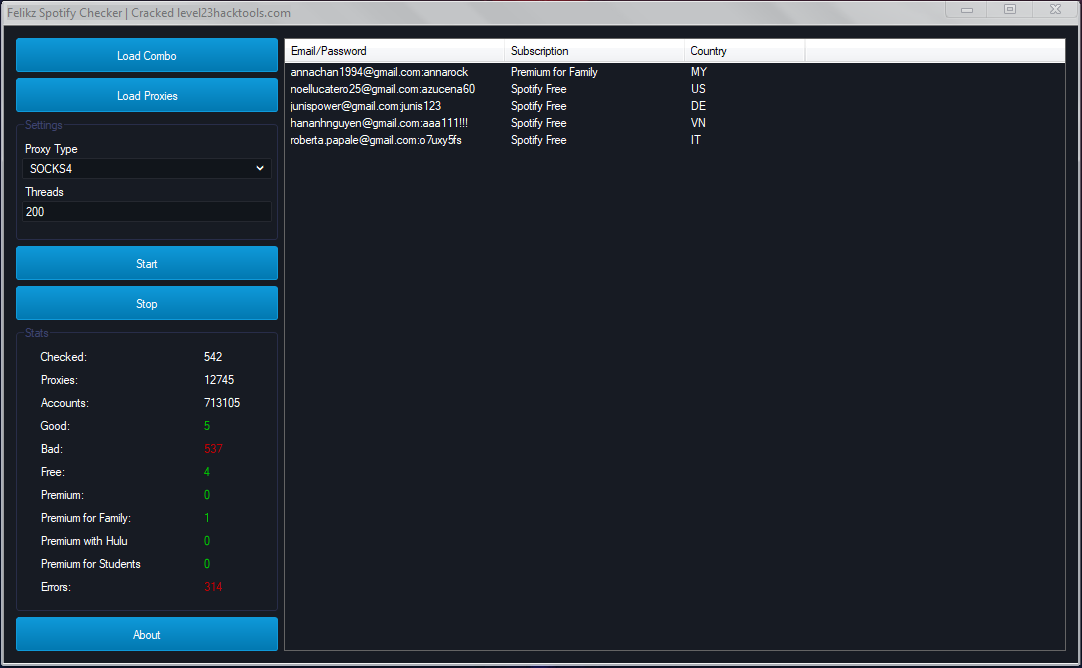
Task: Click the VN country cell
Action: pos(698,123)
